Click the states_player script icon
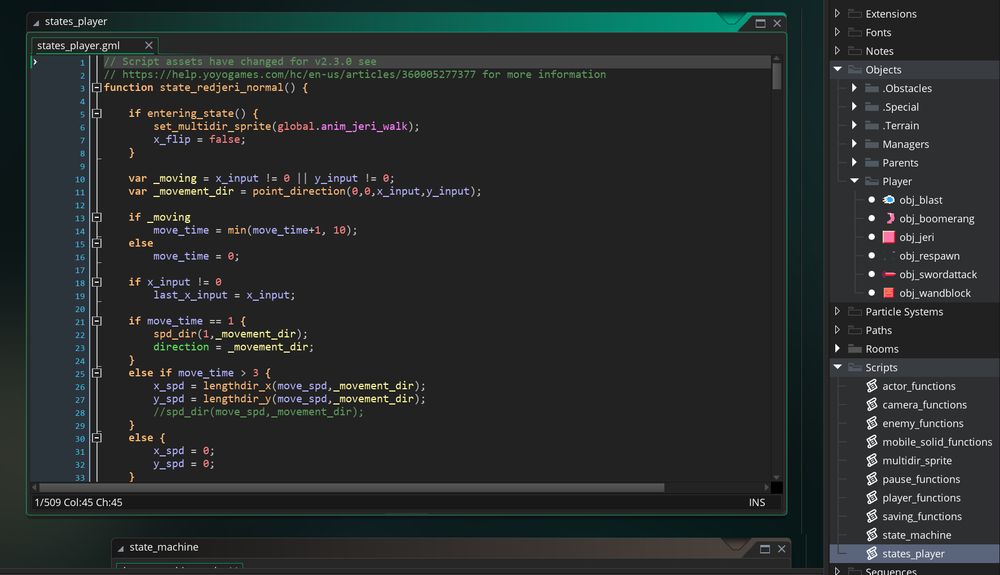This screenshot has height=575, width=1000. click(872, 553)
